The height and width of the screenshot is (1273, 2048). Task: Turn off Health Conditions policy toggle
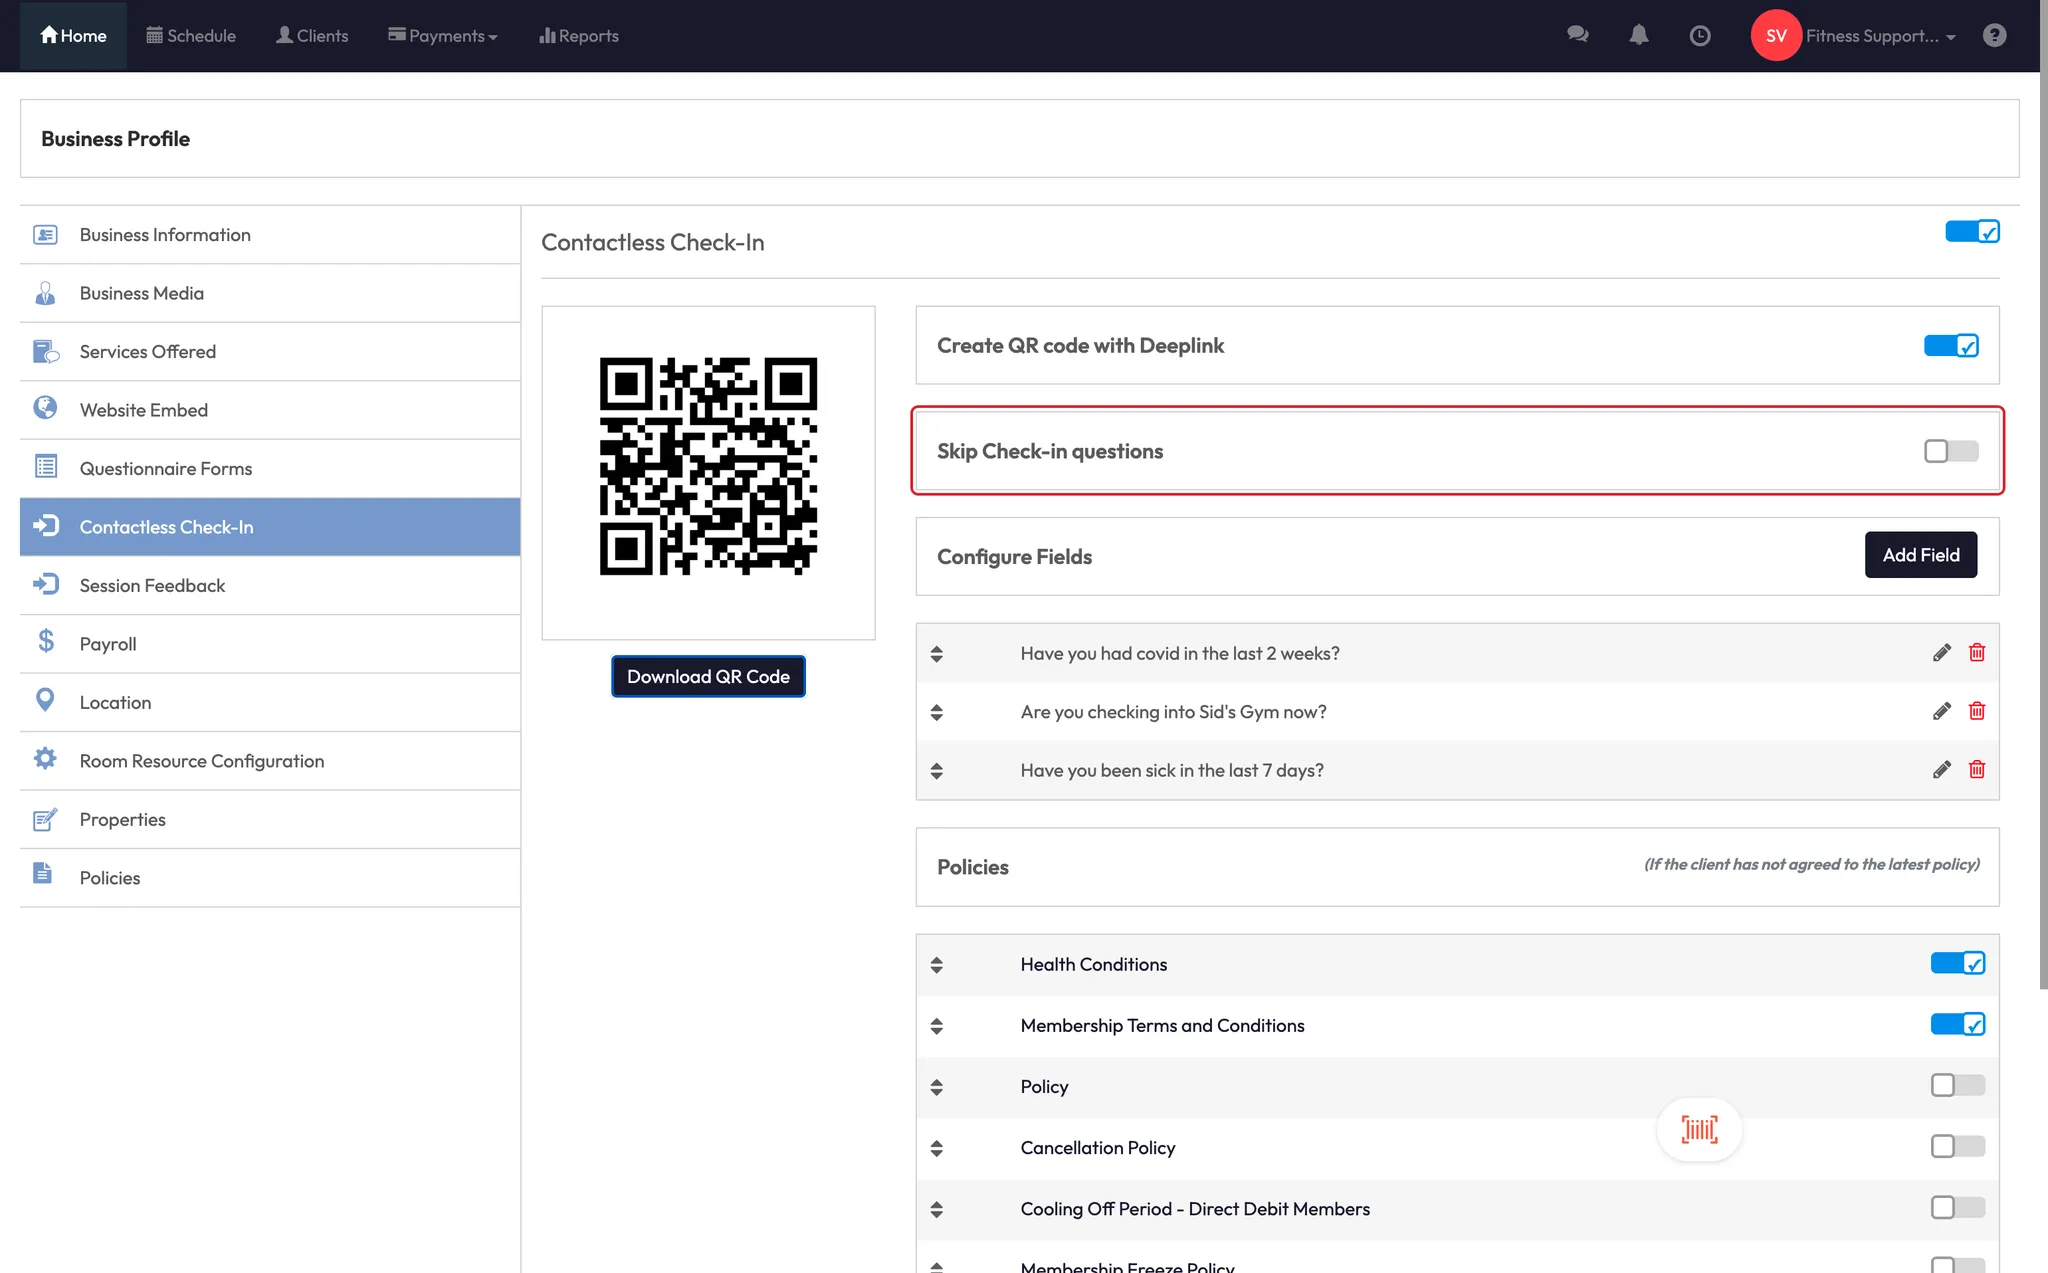(x=1957, y=963)
